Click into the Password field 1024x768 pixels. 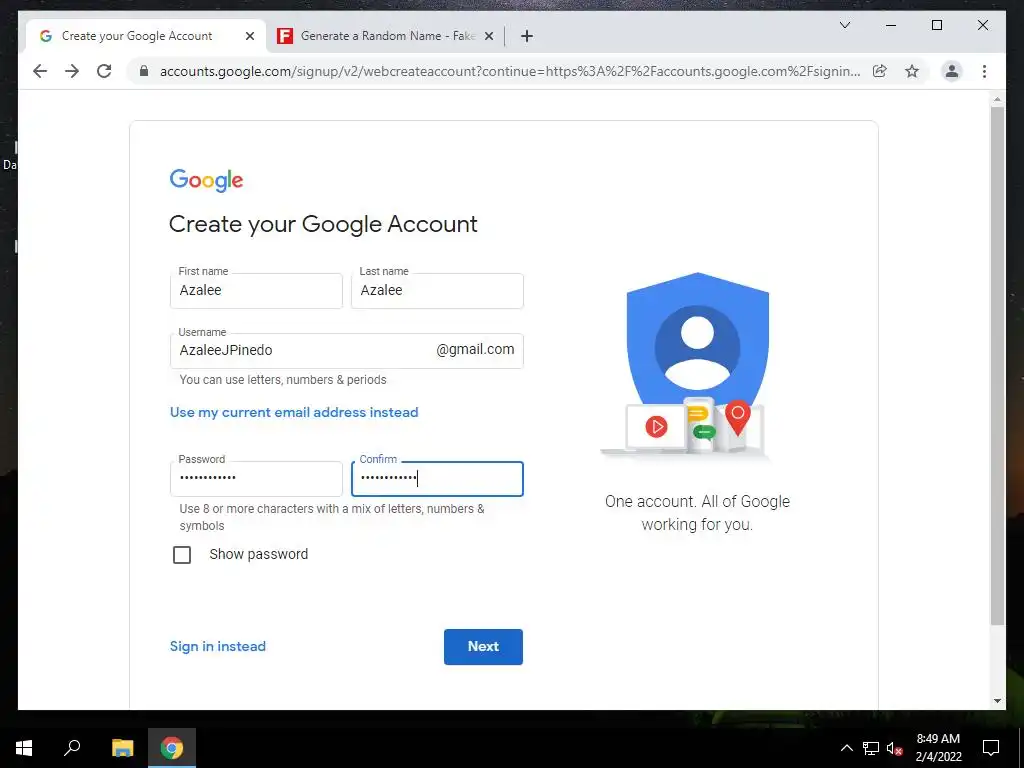point(256,479)
